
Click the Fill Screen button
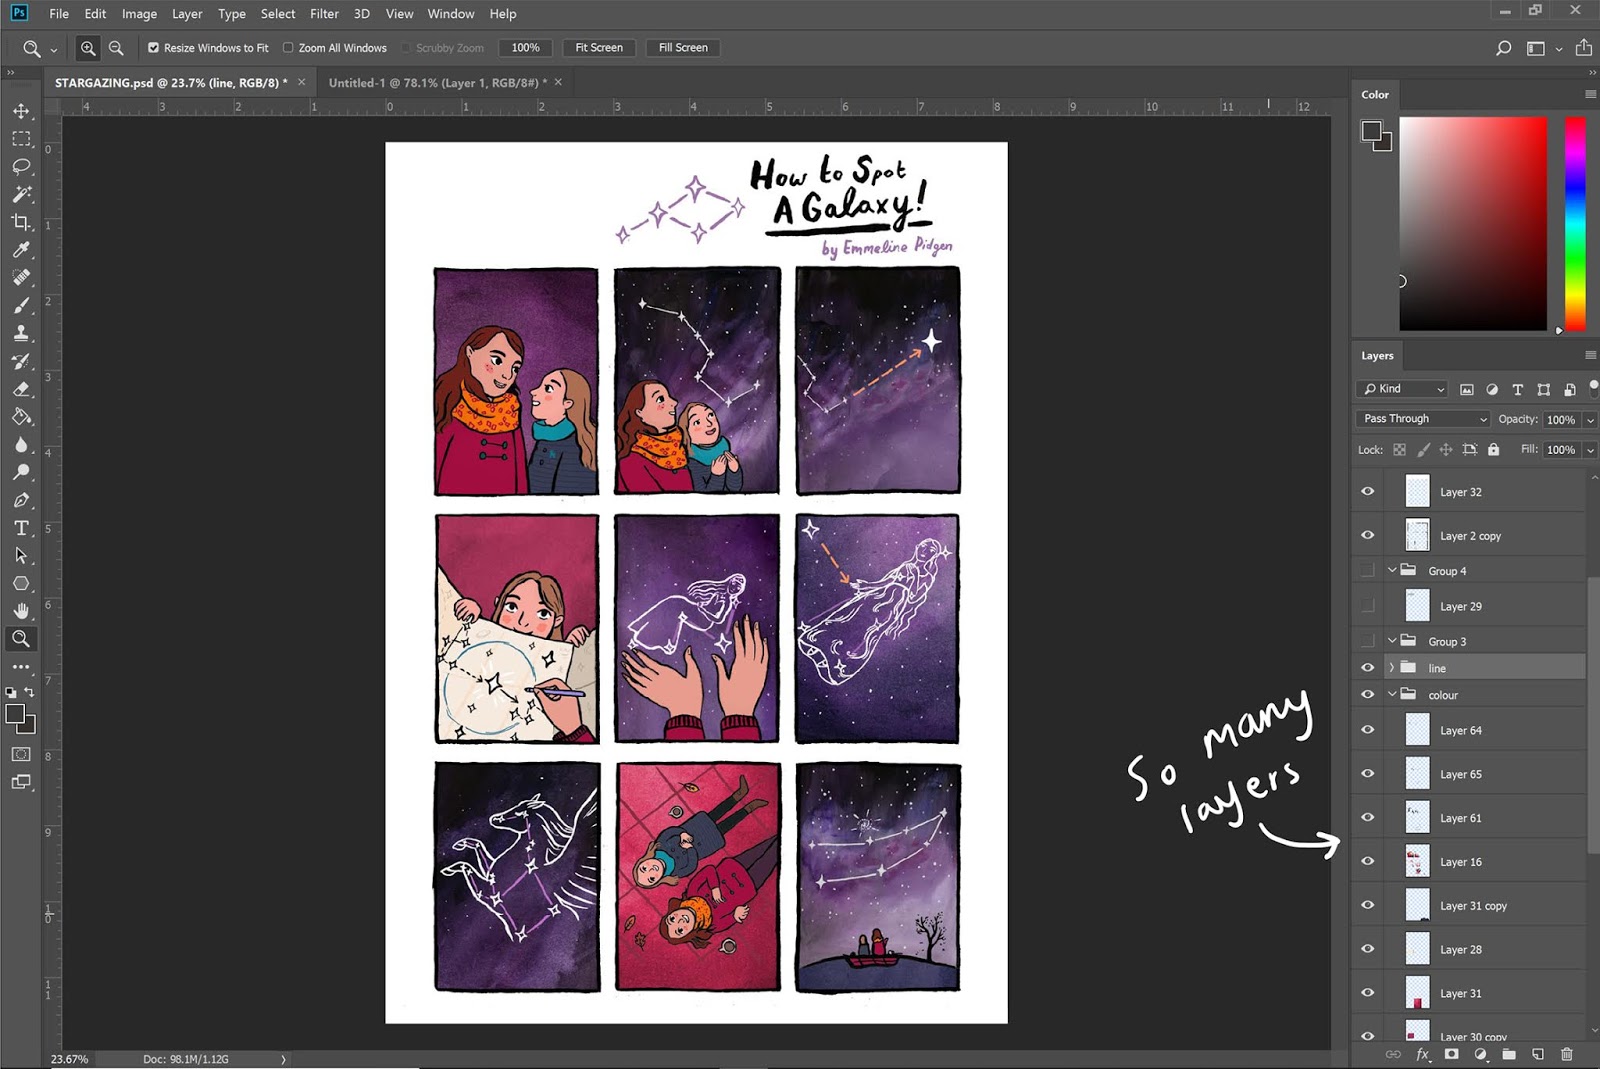tap(683, 48)
